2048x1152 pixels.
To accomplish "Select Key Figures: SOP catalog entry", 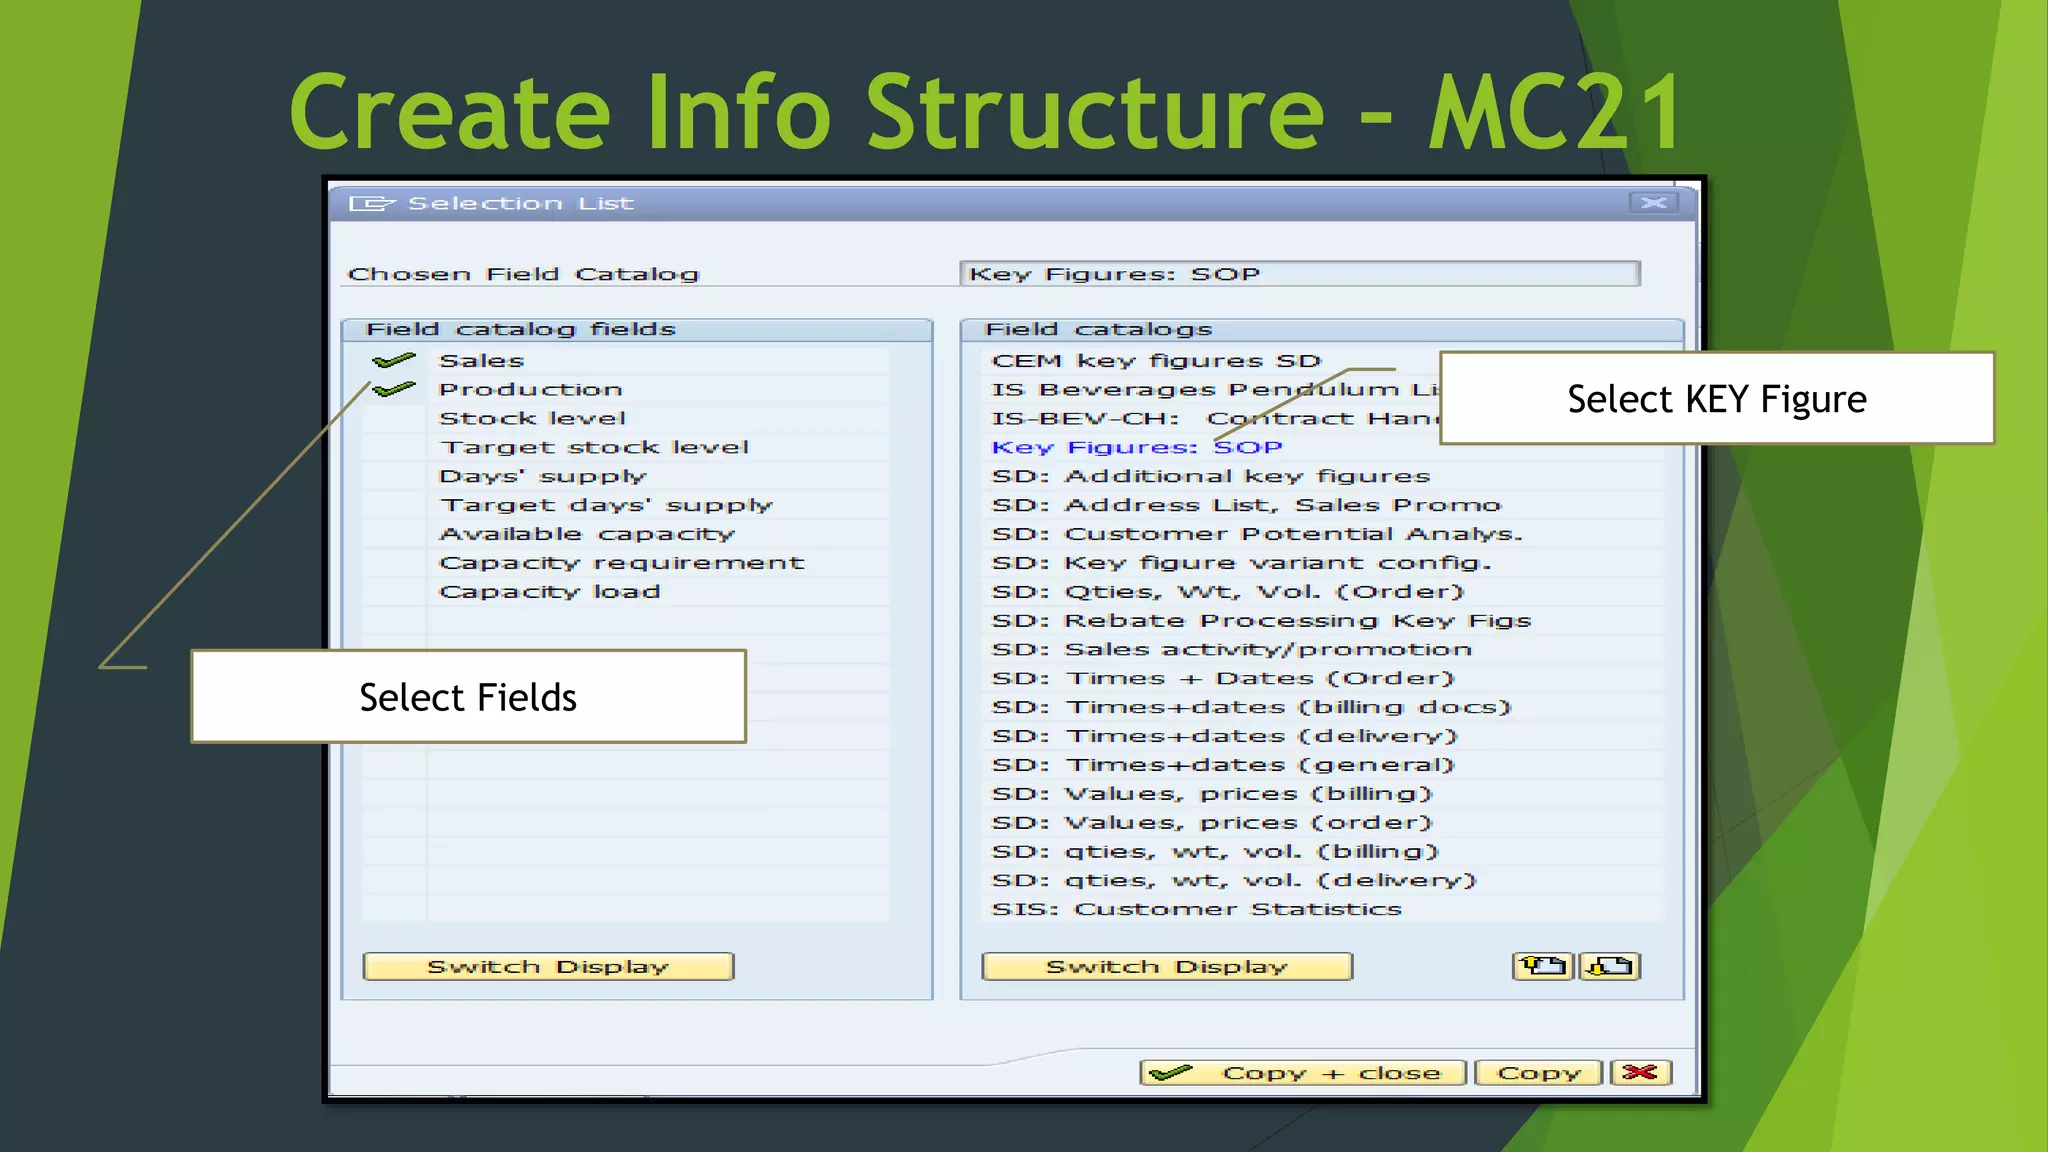I will [x=1136, y=448].
